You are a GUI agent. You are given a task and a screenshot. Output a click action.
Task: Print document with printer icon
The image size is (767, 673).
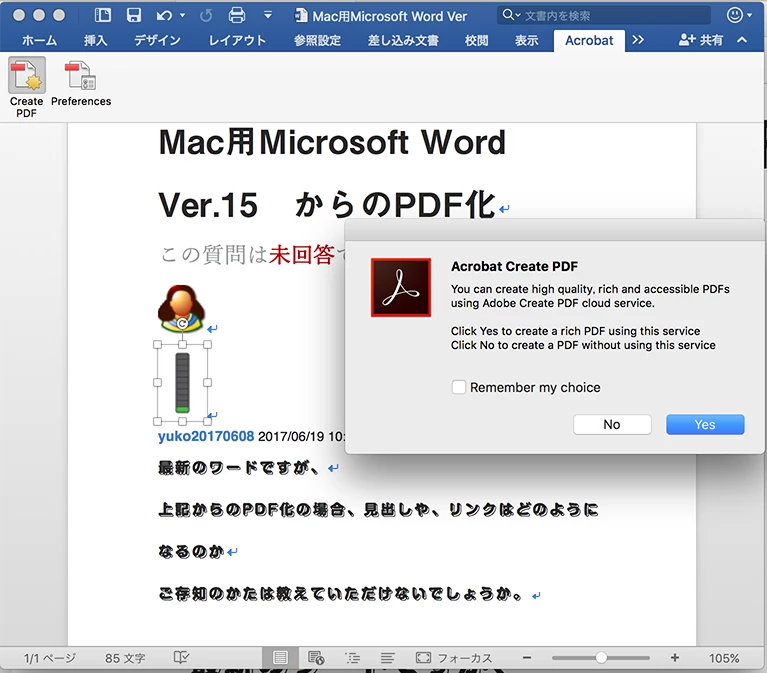coord(237,15)
